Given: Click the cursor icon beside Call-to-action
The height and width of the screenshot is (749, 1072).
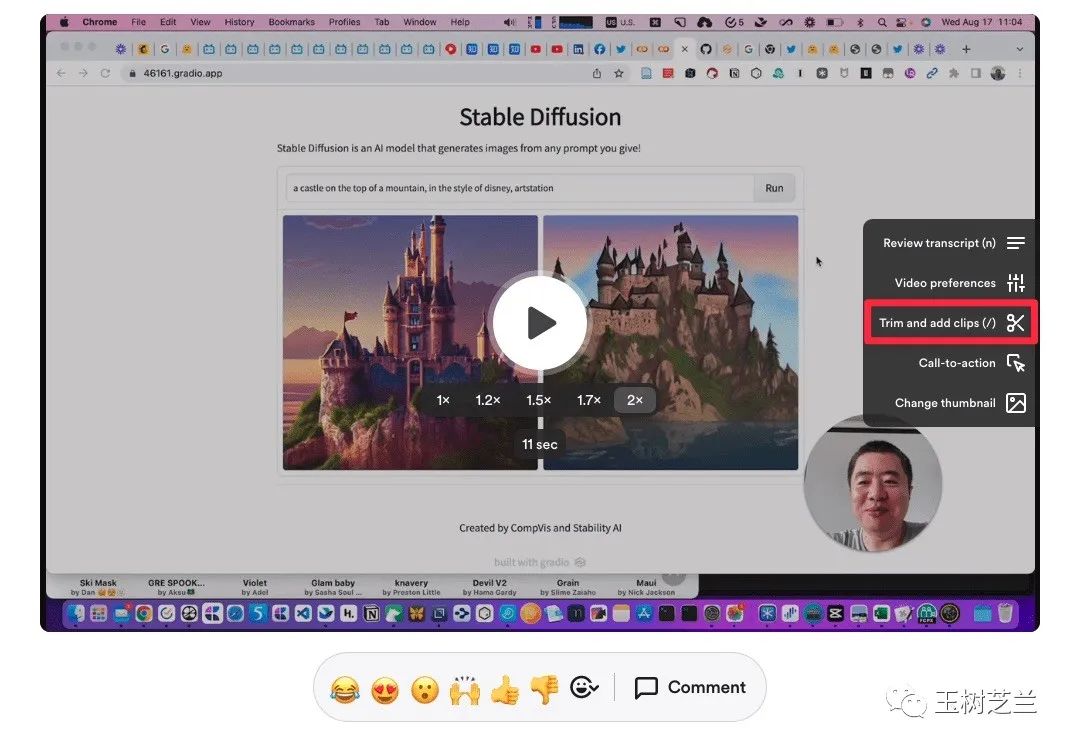Looking at the screenshot, I should pyautogui.click(x=1016, y=363).
